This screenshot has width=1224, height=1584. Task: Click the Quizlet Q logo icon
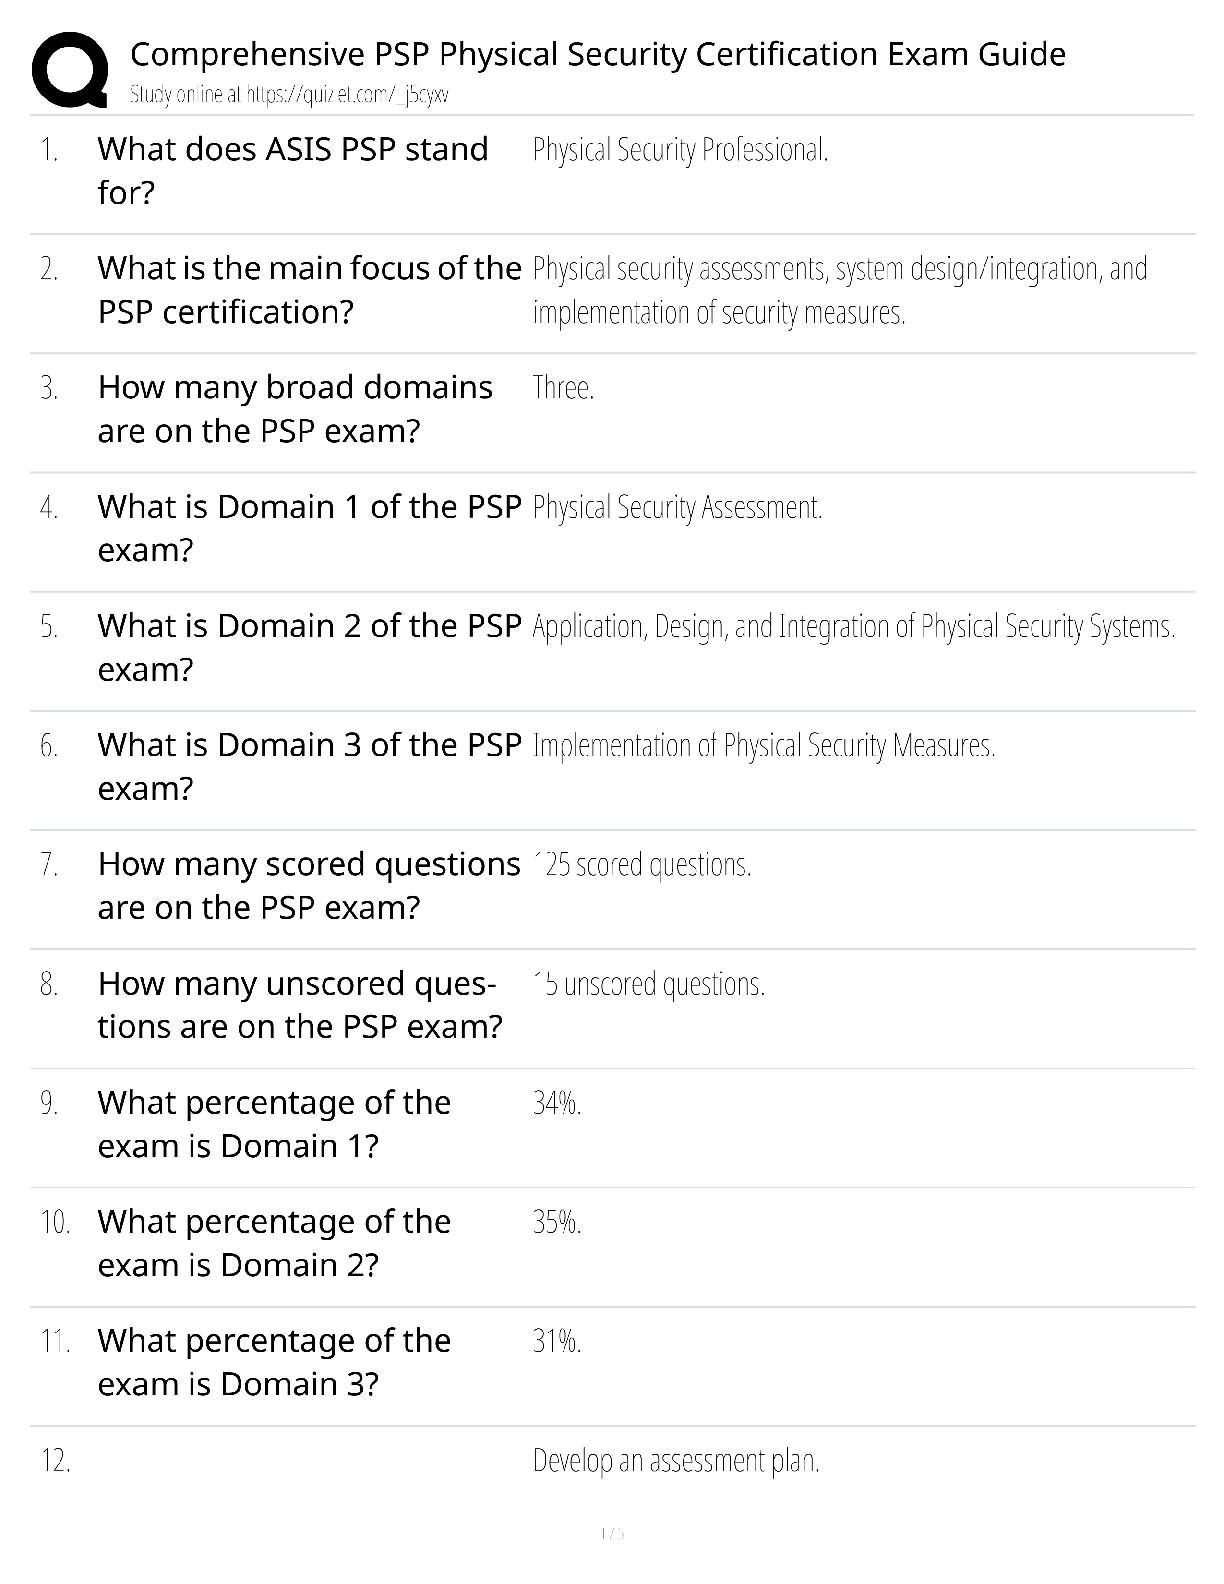coord(69,69)
